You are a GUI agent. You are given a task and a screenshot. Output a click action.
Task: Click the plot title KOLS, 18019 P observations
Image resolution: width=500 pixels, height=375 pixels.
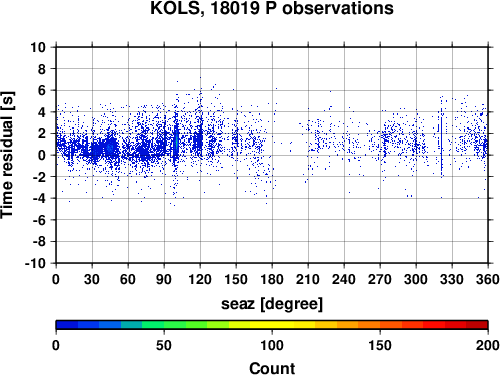tap(272, 8)
